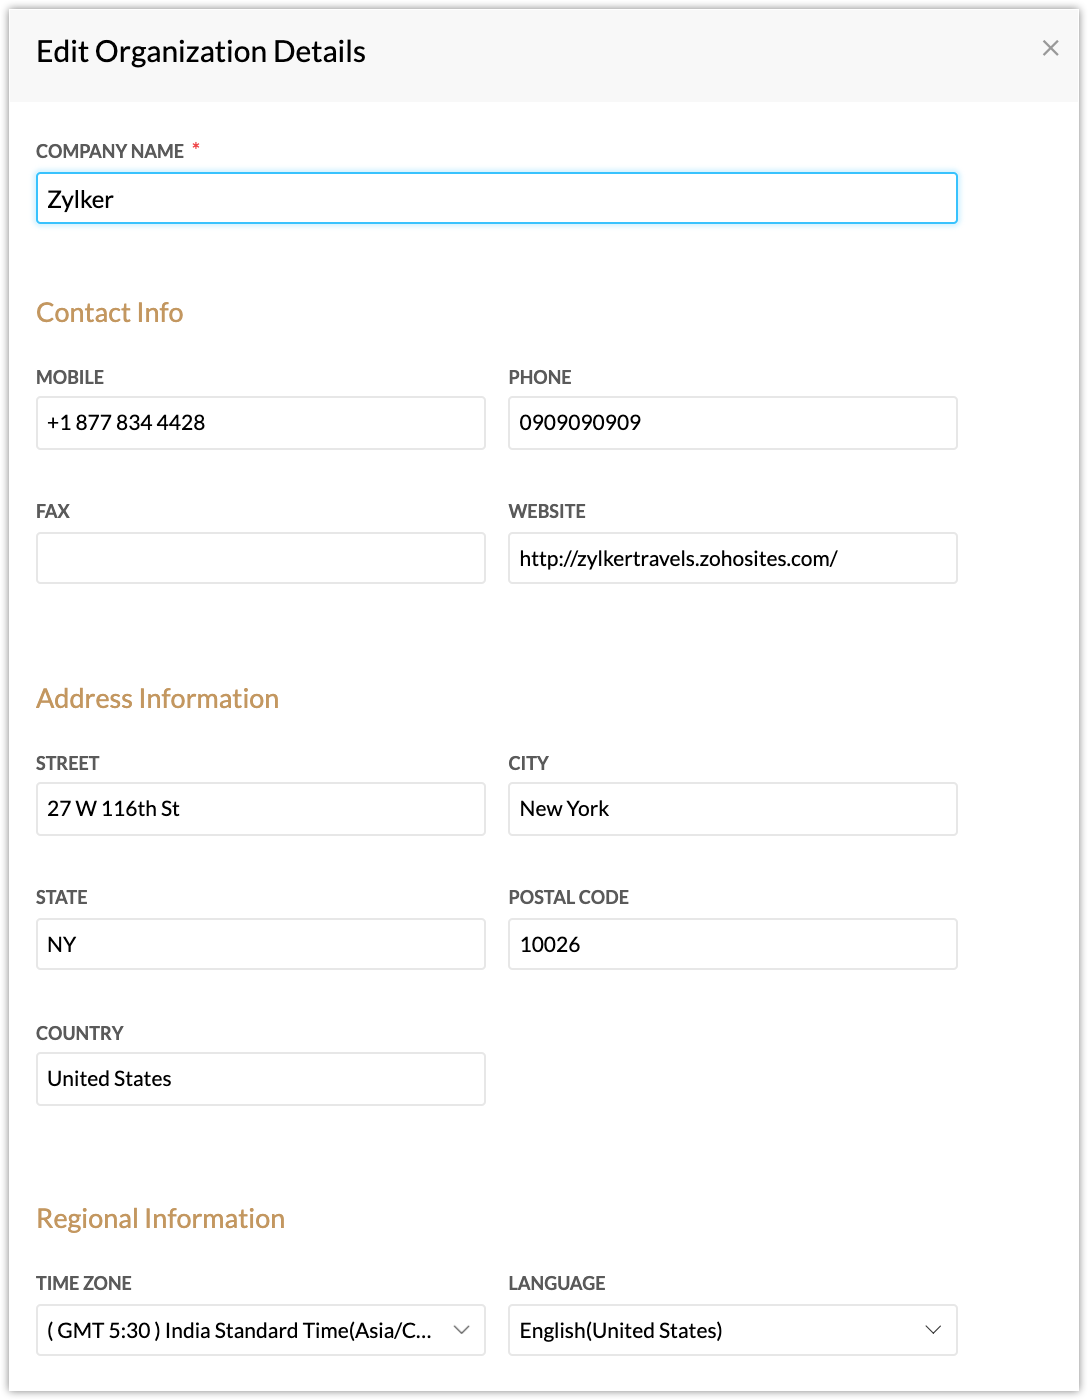Select the Phone field with 0909090909

(x=733, y=423)
